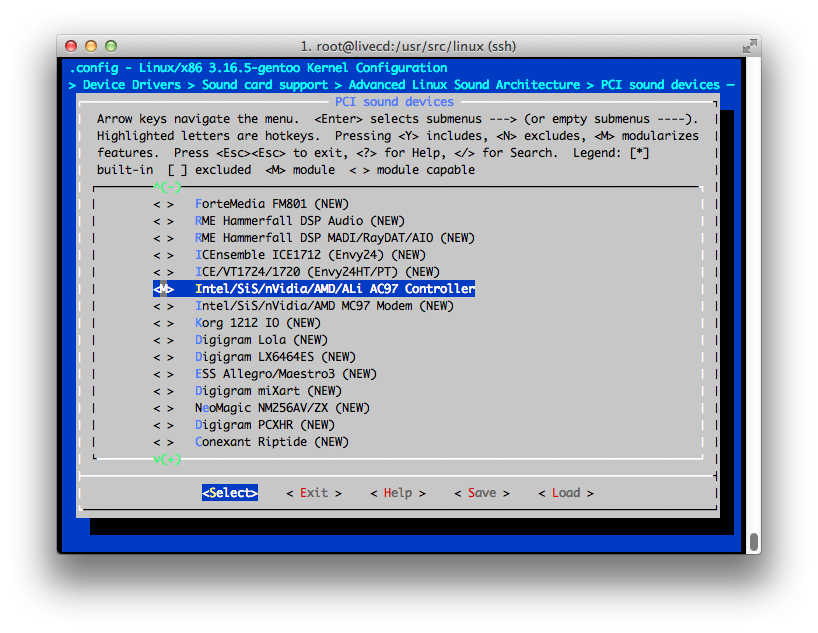Toggle brackets for RME Hammerfall DSP Audio
818x633 pixels.
click(x=163, y=221)
